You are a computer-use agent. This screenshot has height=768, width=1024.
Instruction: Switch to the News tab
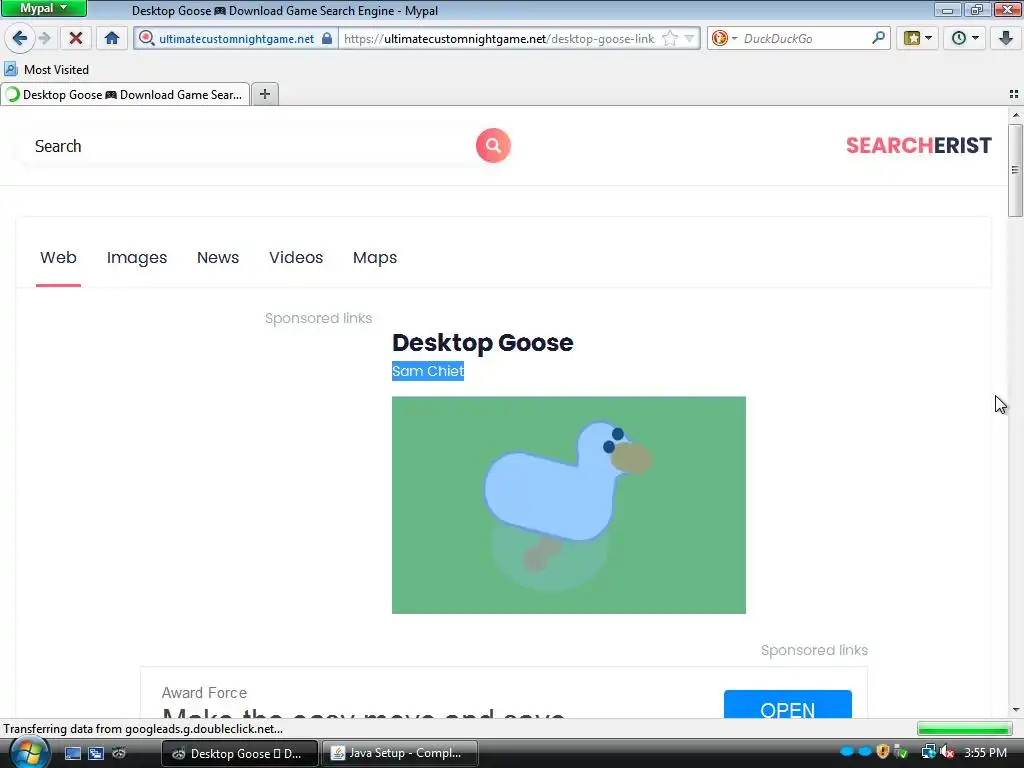point(217,257)
